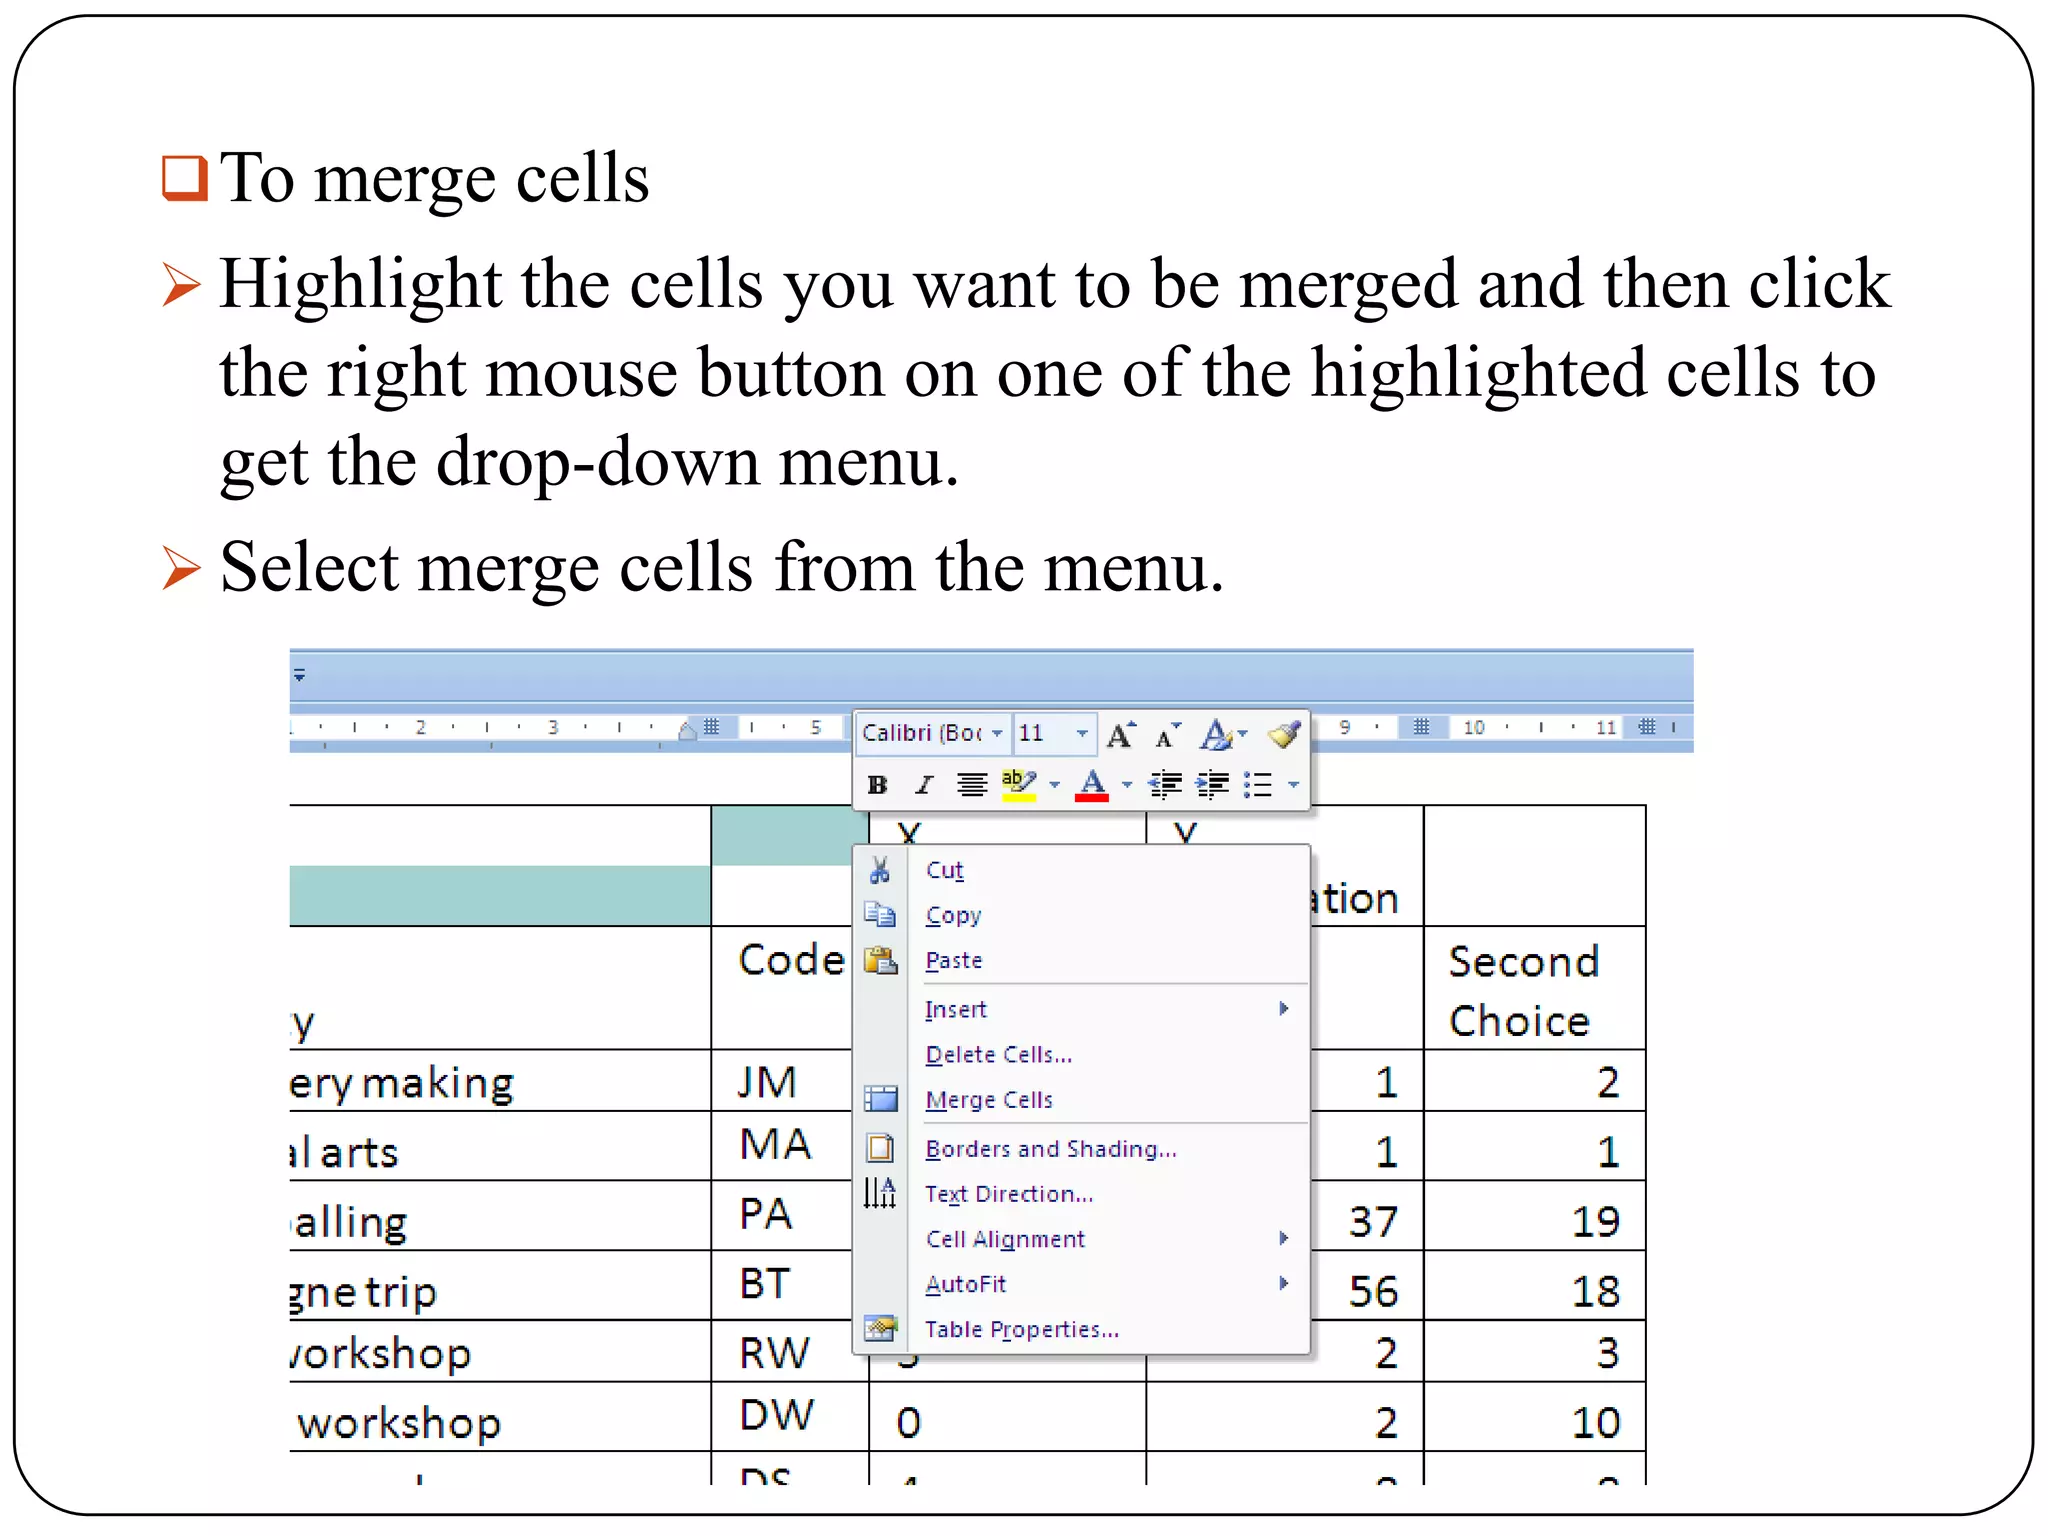2048x1536 pixels.
Task: Click the 'ery making' row label
Action: coord(402,1083)
